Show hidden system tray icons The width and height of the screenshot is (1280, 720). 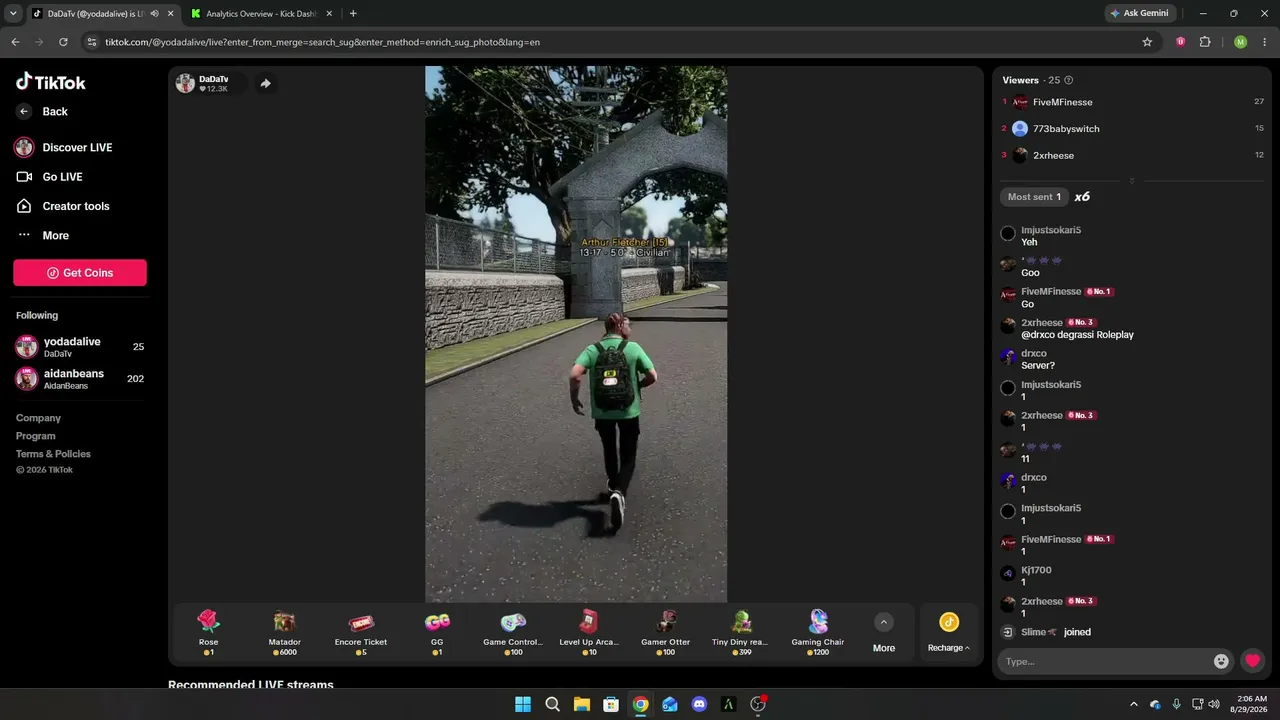point(1133,704)
